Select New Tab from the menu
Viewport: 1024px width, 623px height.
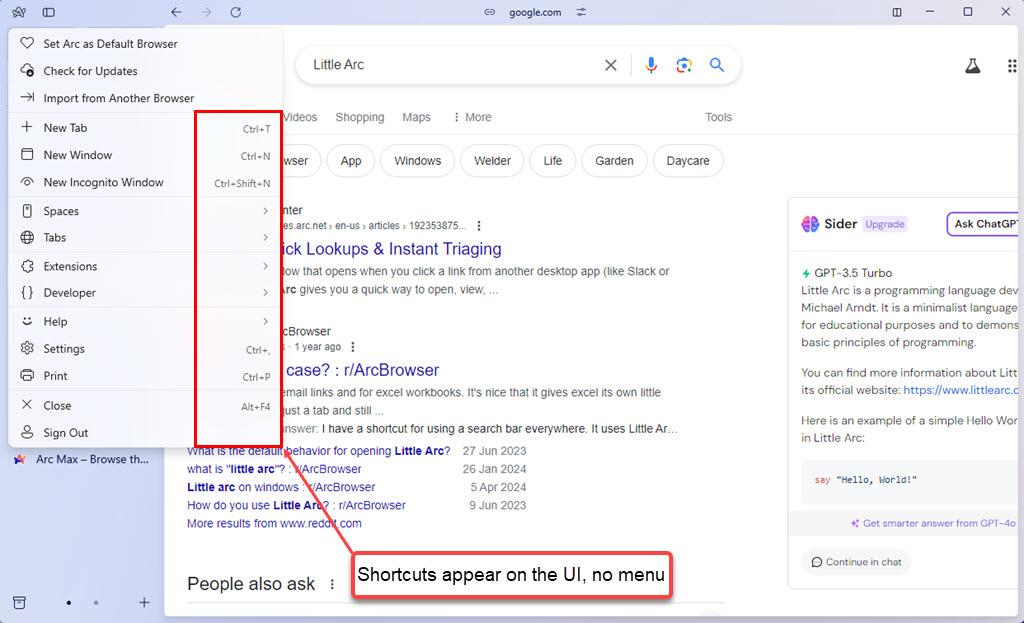point(146,128)
